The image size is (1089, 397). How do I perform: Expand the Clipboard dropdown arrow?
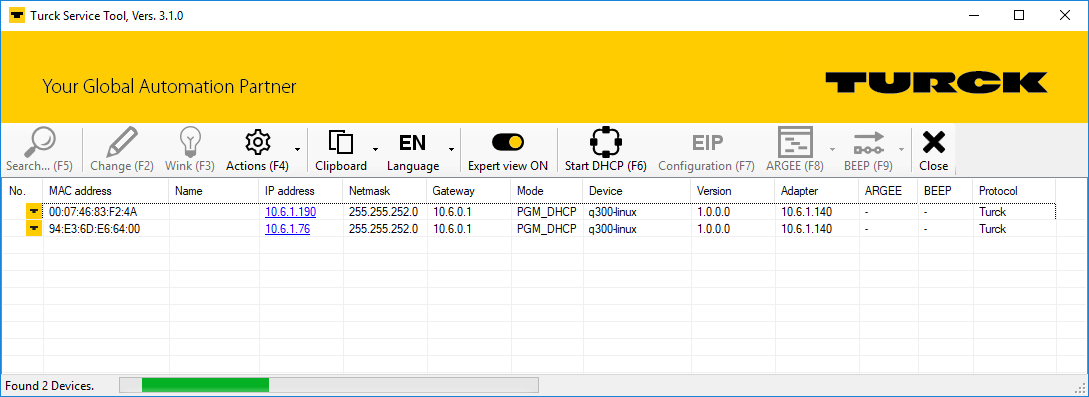[376, 149]
